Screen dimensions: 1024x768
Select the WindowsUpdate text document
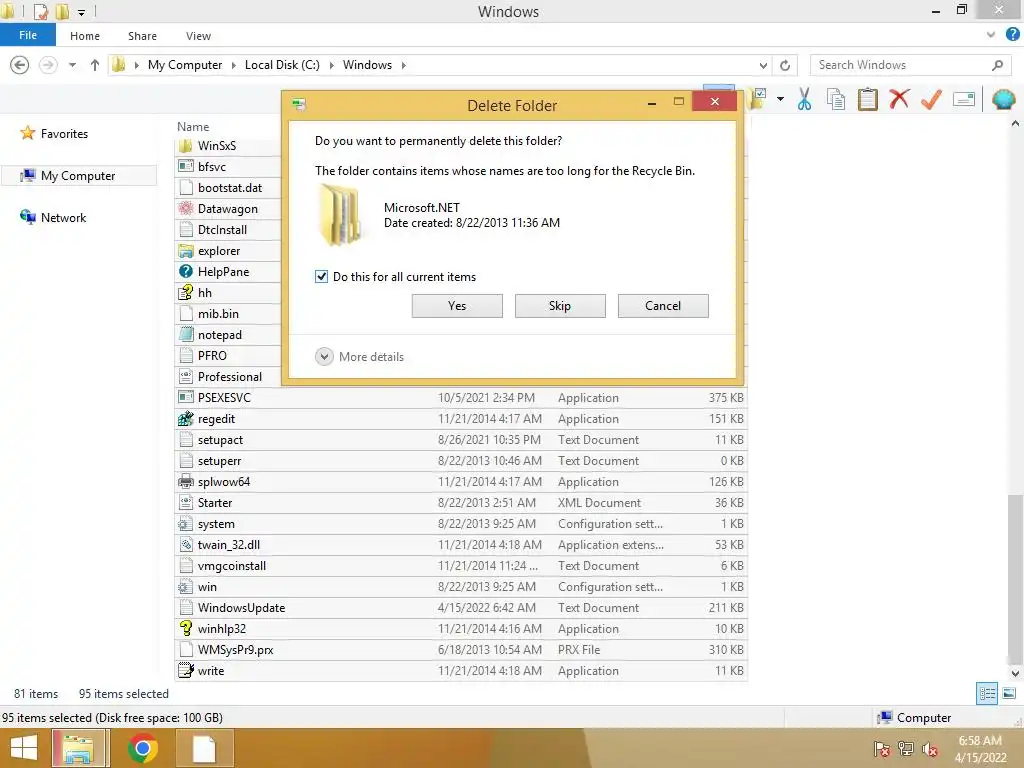tap(462, 607)
